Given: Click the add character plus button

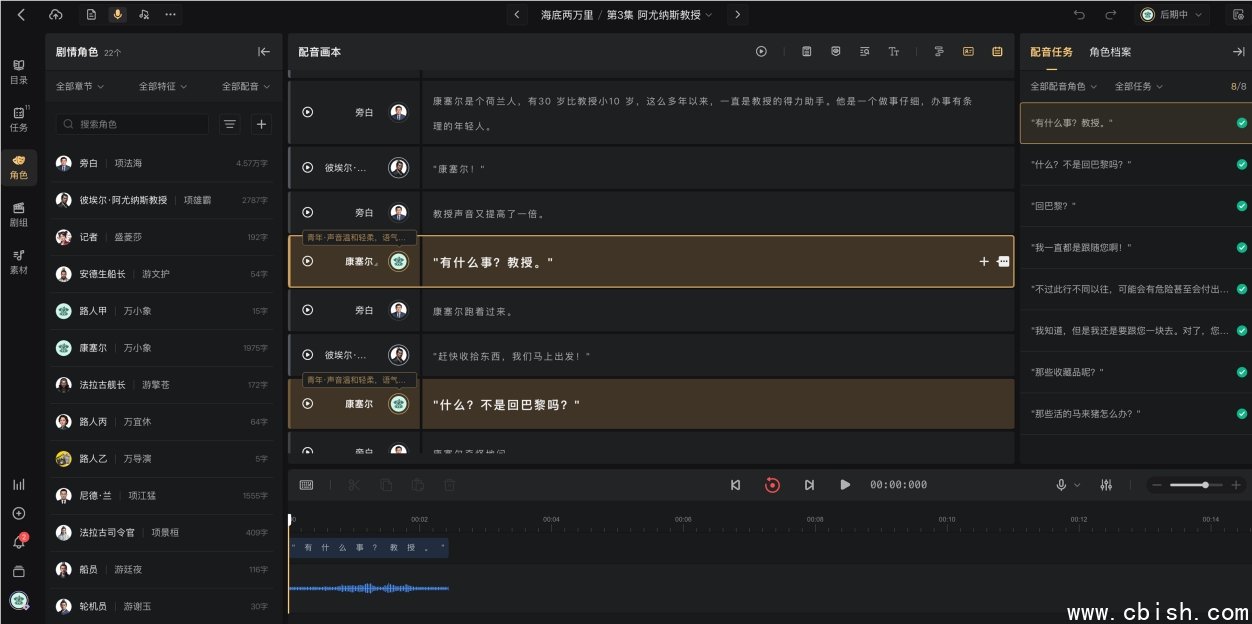Looking at the screenshot, I should pos(261,124).
